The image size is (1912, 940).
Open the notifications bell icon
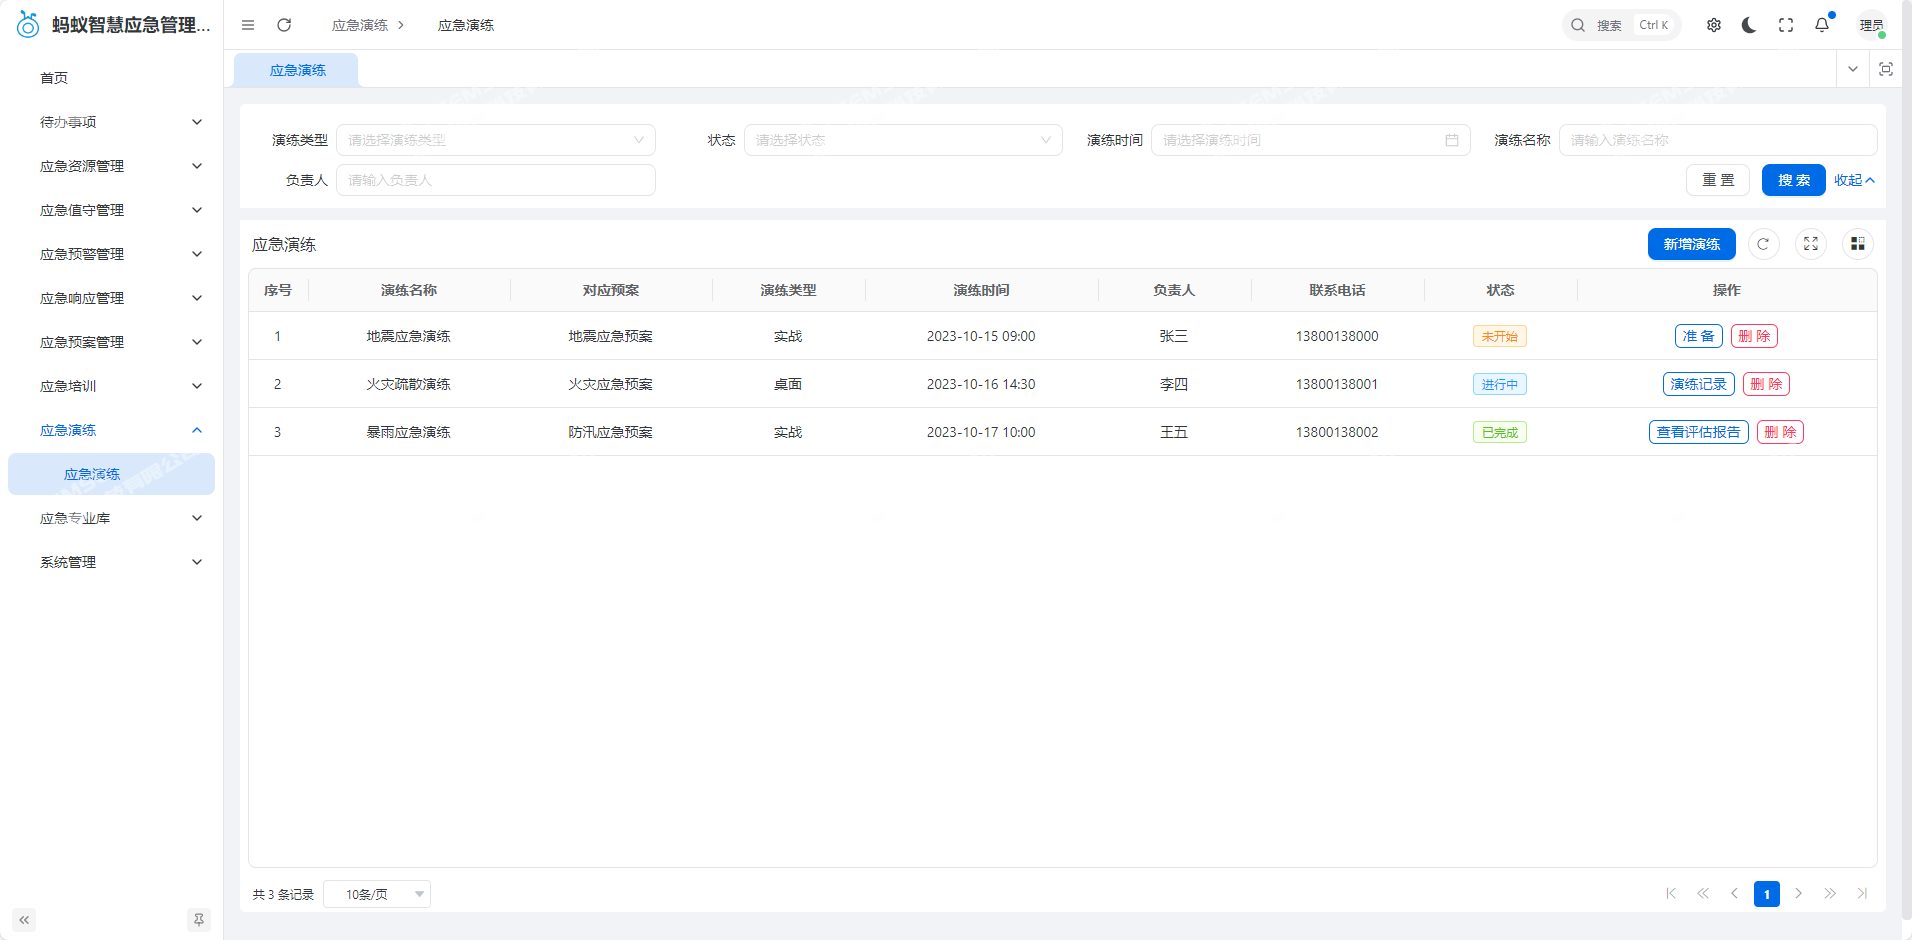pos(1822,25)
